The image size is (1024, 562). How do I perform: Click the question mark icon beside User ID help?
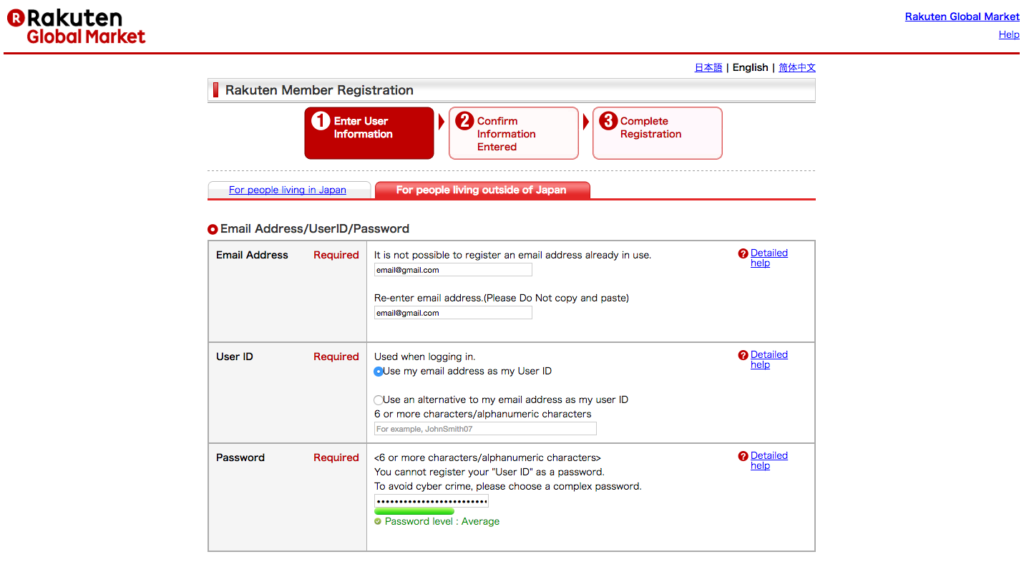[x=743, y=356]
